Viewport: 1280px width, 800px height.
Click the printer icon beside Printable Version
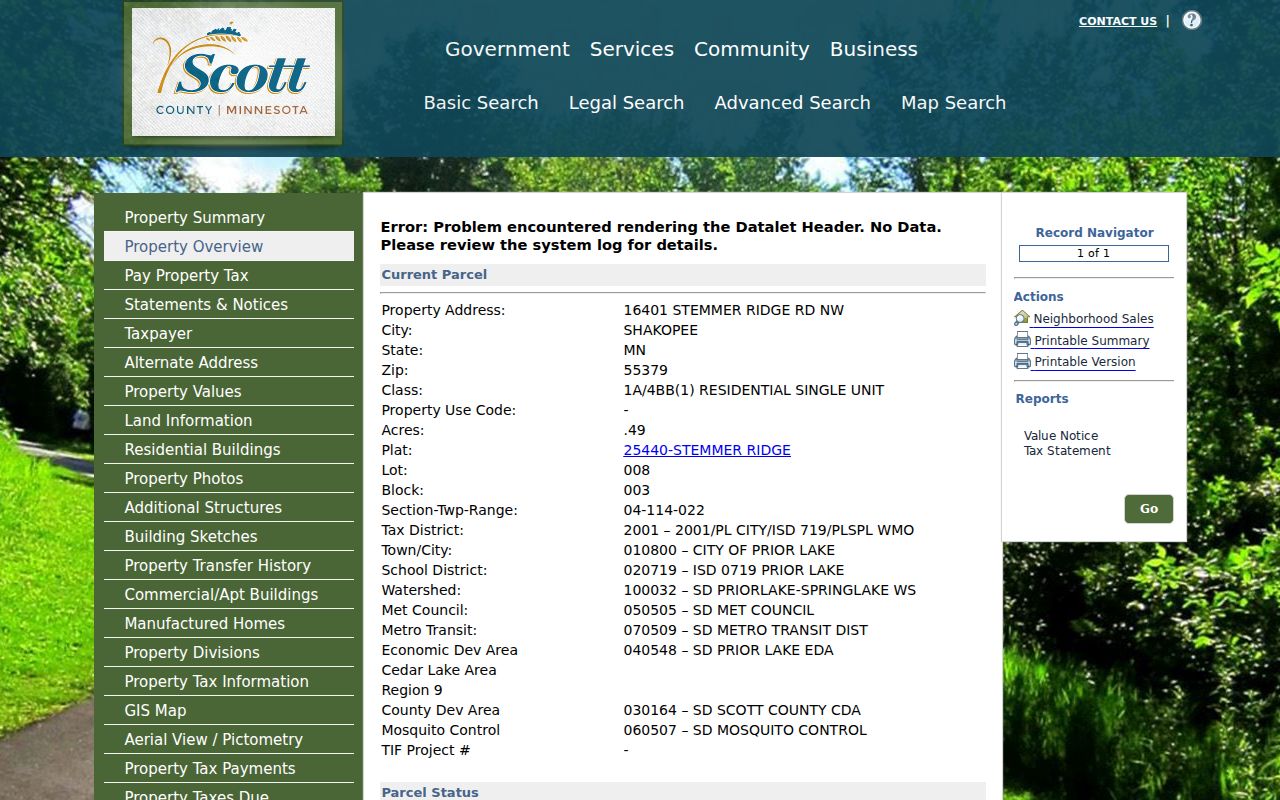click(x=1022, y=361)
